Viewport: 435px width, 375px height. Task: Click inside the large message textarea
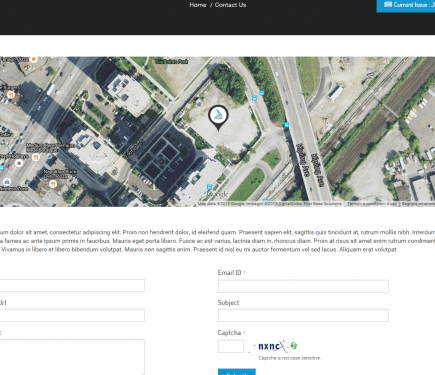click(x=72, y=357)
